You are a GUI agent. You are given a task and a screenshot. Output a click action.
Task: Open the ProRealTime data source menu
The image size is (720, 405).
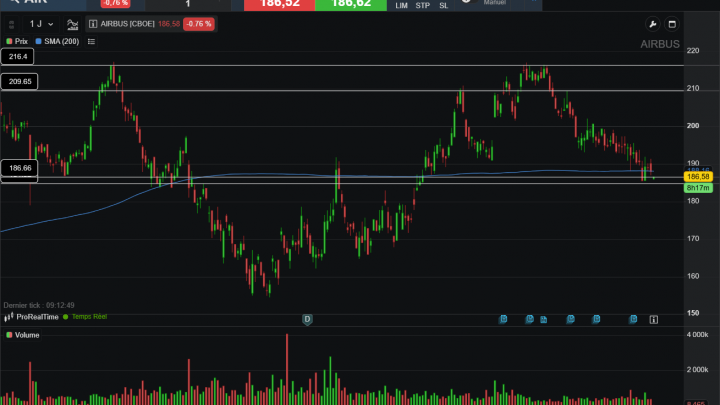(31, 317)
